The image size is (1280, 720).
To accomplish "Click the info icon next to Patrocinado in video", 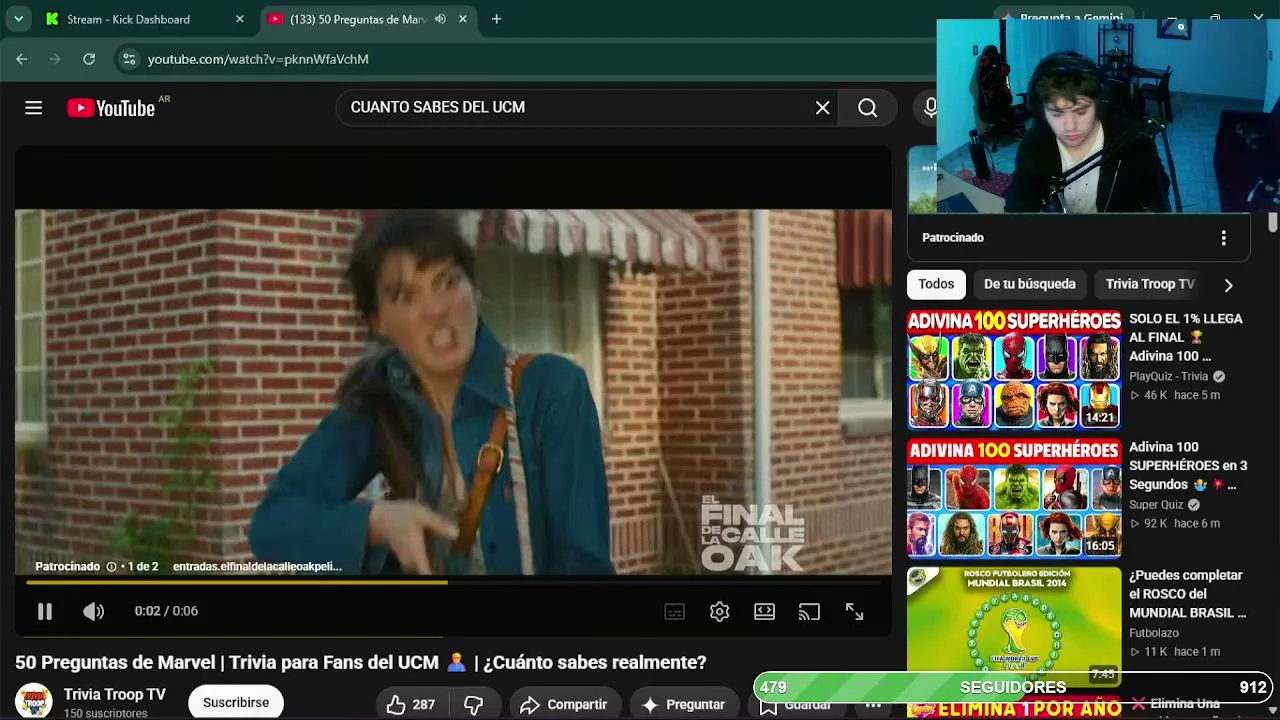I will coord(111,567).
